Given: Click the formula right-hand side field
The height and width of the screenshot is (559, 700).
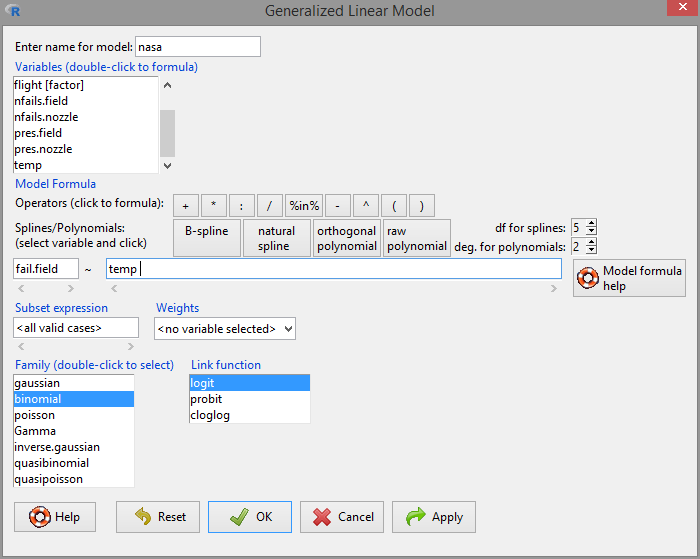Looking at the screenshot, I should point(333,269).
